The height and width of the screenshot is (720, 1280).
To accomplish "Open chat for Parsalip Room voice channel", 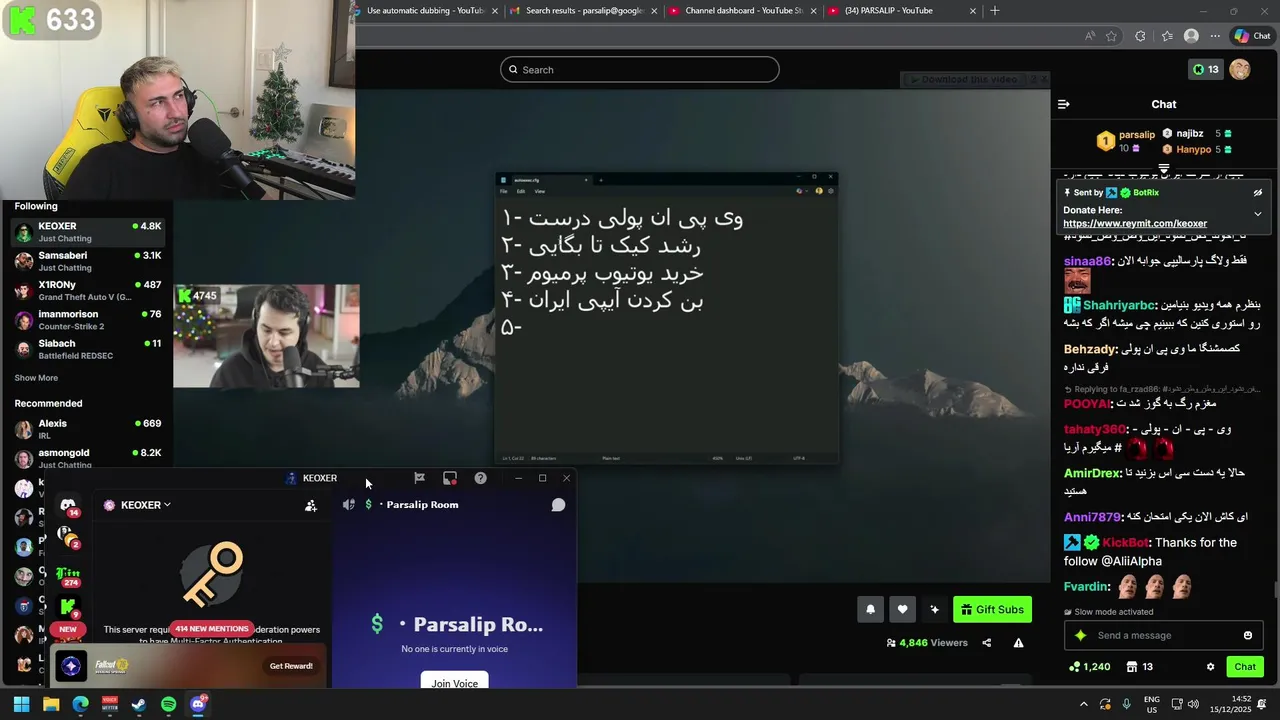I will 558,505.
